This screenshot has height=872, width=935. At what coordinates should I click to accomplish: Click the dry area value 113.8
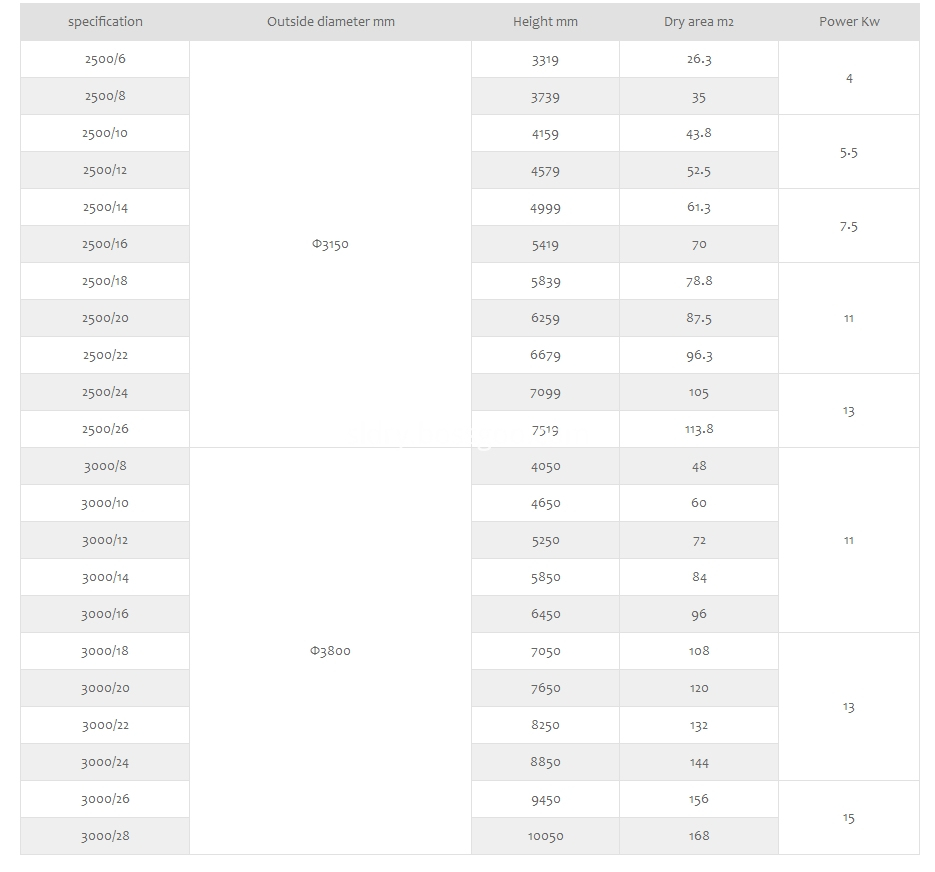(x=699, y=429)
